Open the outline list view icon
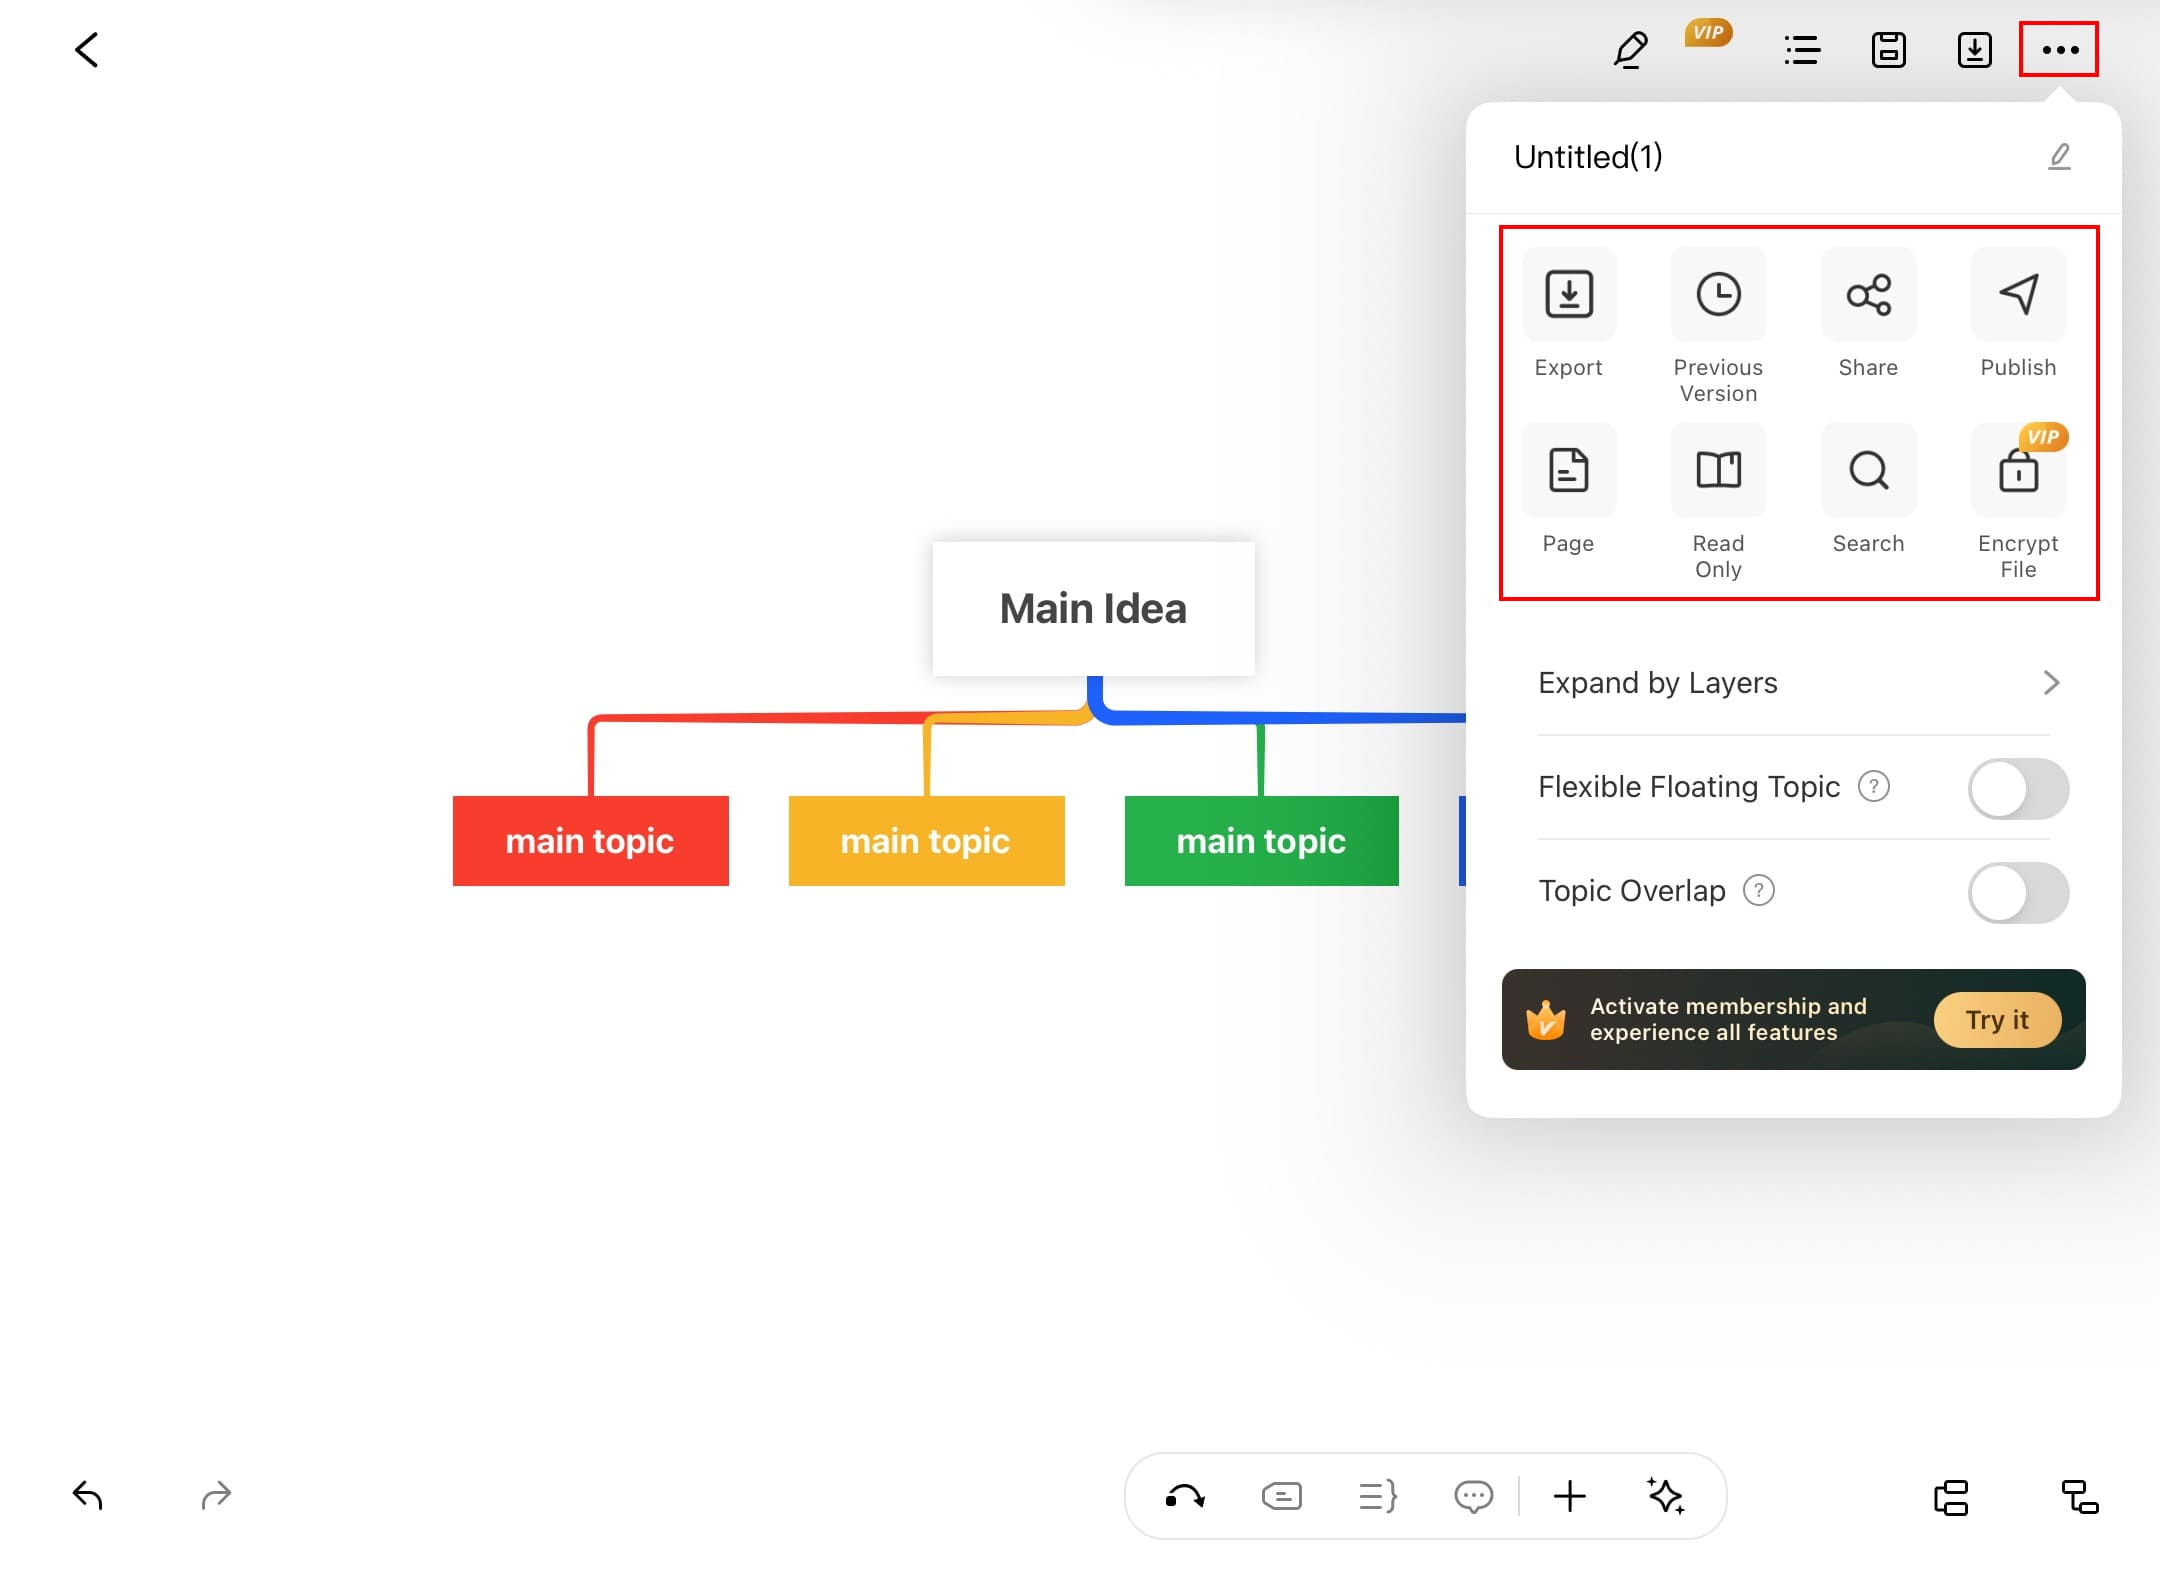2160x1580 pixels. (1802, 49)
